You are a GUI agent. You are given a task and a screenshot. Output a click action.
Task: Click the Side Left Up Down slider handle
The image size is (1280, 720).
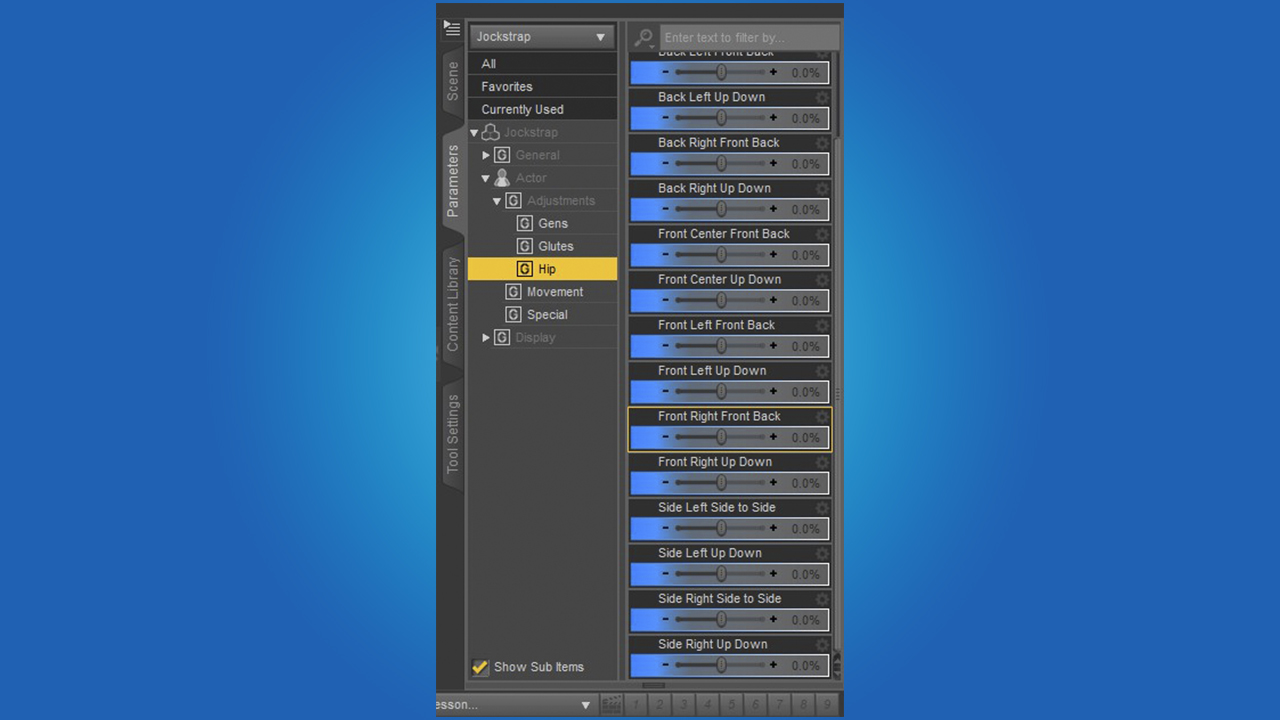721,574
